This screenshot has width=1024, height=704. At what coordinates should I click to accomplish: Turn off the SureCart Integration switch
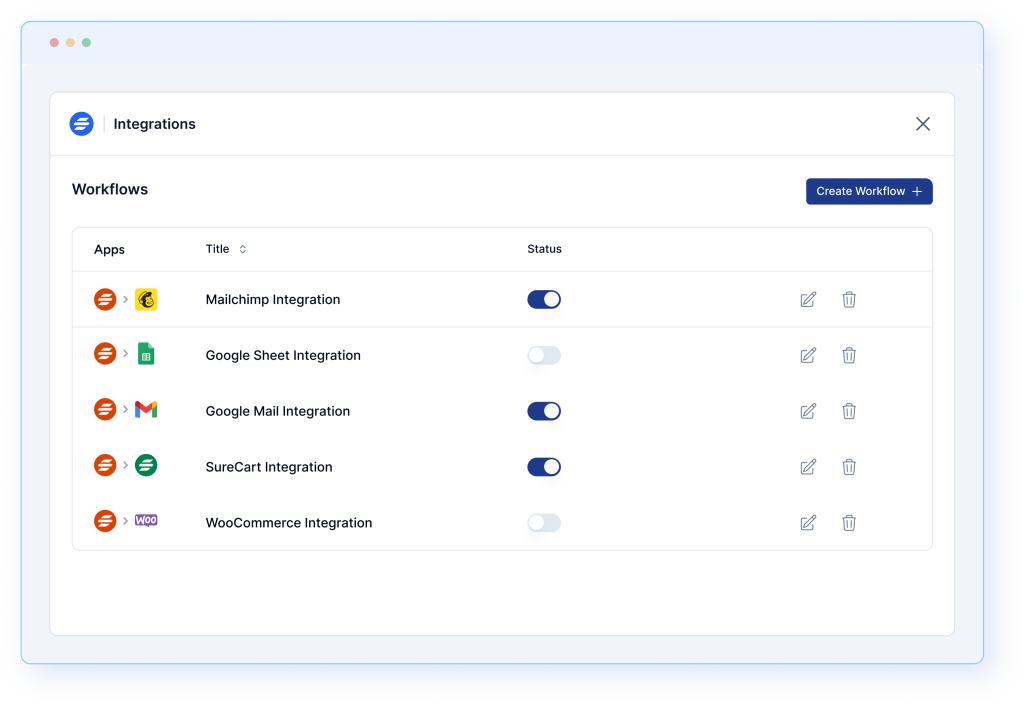[x=544, y=467]
